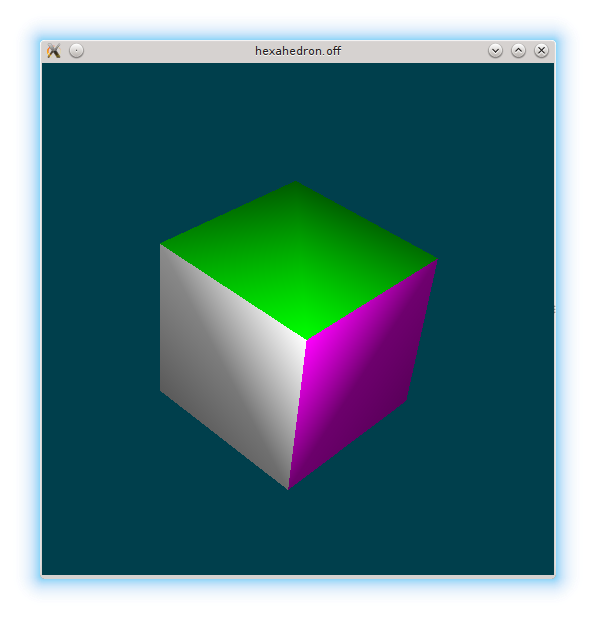Maximize window with up-chevron button

coord(518,51)
